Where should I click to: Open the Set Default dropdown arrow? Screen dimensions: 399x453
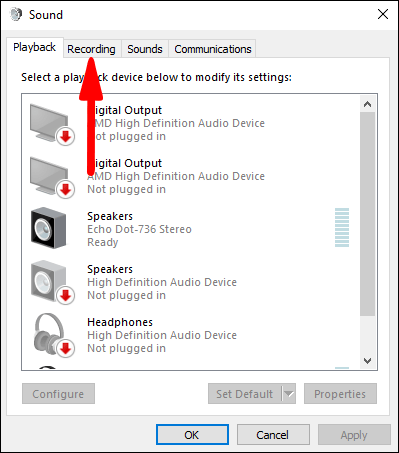(x=289, y=394)
